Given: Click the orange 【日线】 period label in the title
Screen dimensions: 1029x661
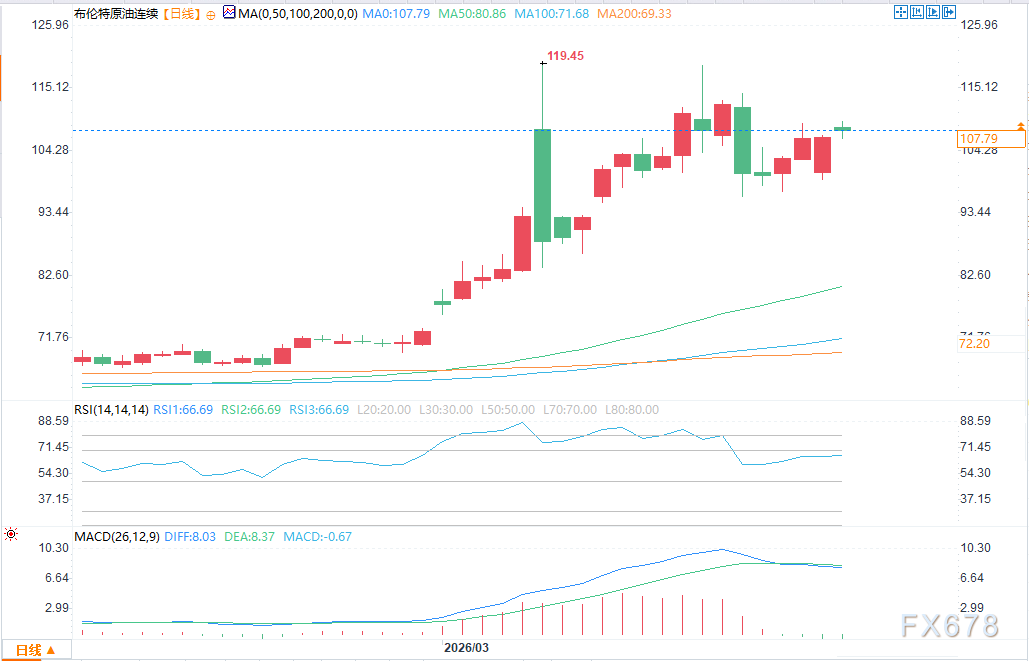Looking at the screenshot, I should point(181,14).
